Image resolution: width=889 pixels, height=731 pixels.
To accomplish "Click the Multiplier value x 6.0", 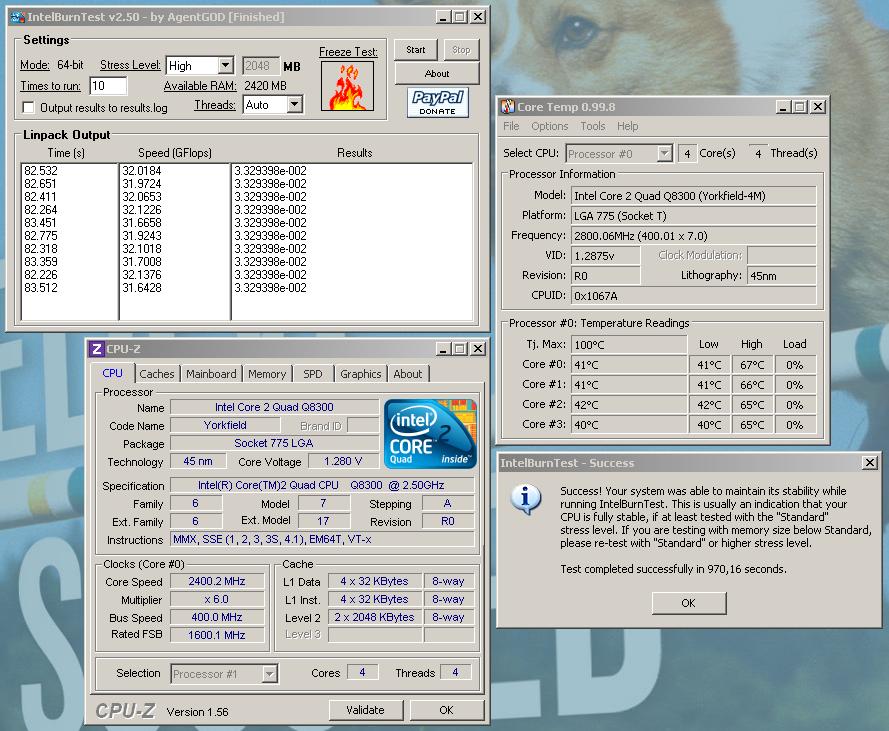I will 217,599.
